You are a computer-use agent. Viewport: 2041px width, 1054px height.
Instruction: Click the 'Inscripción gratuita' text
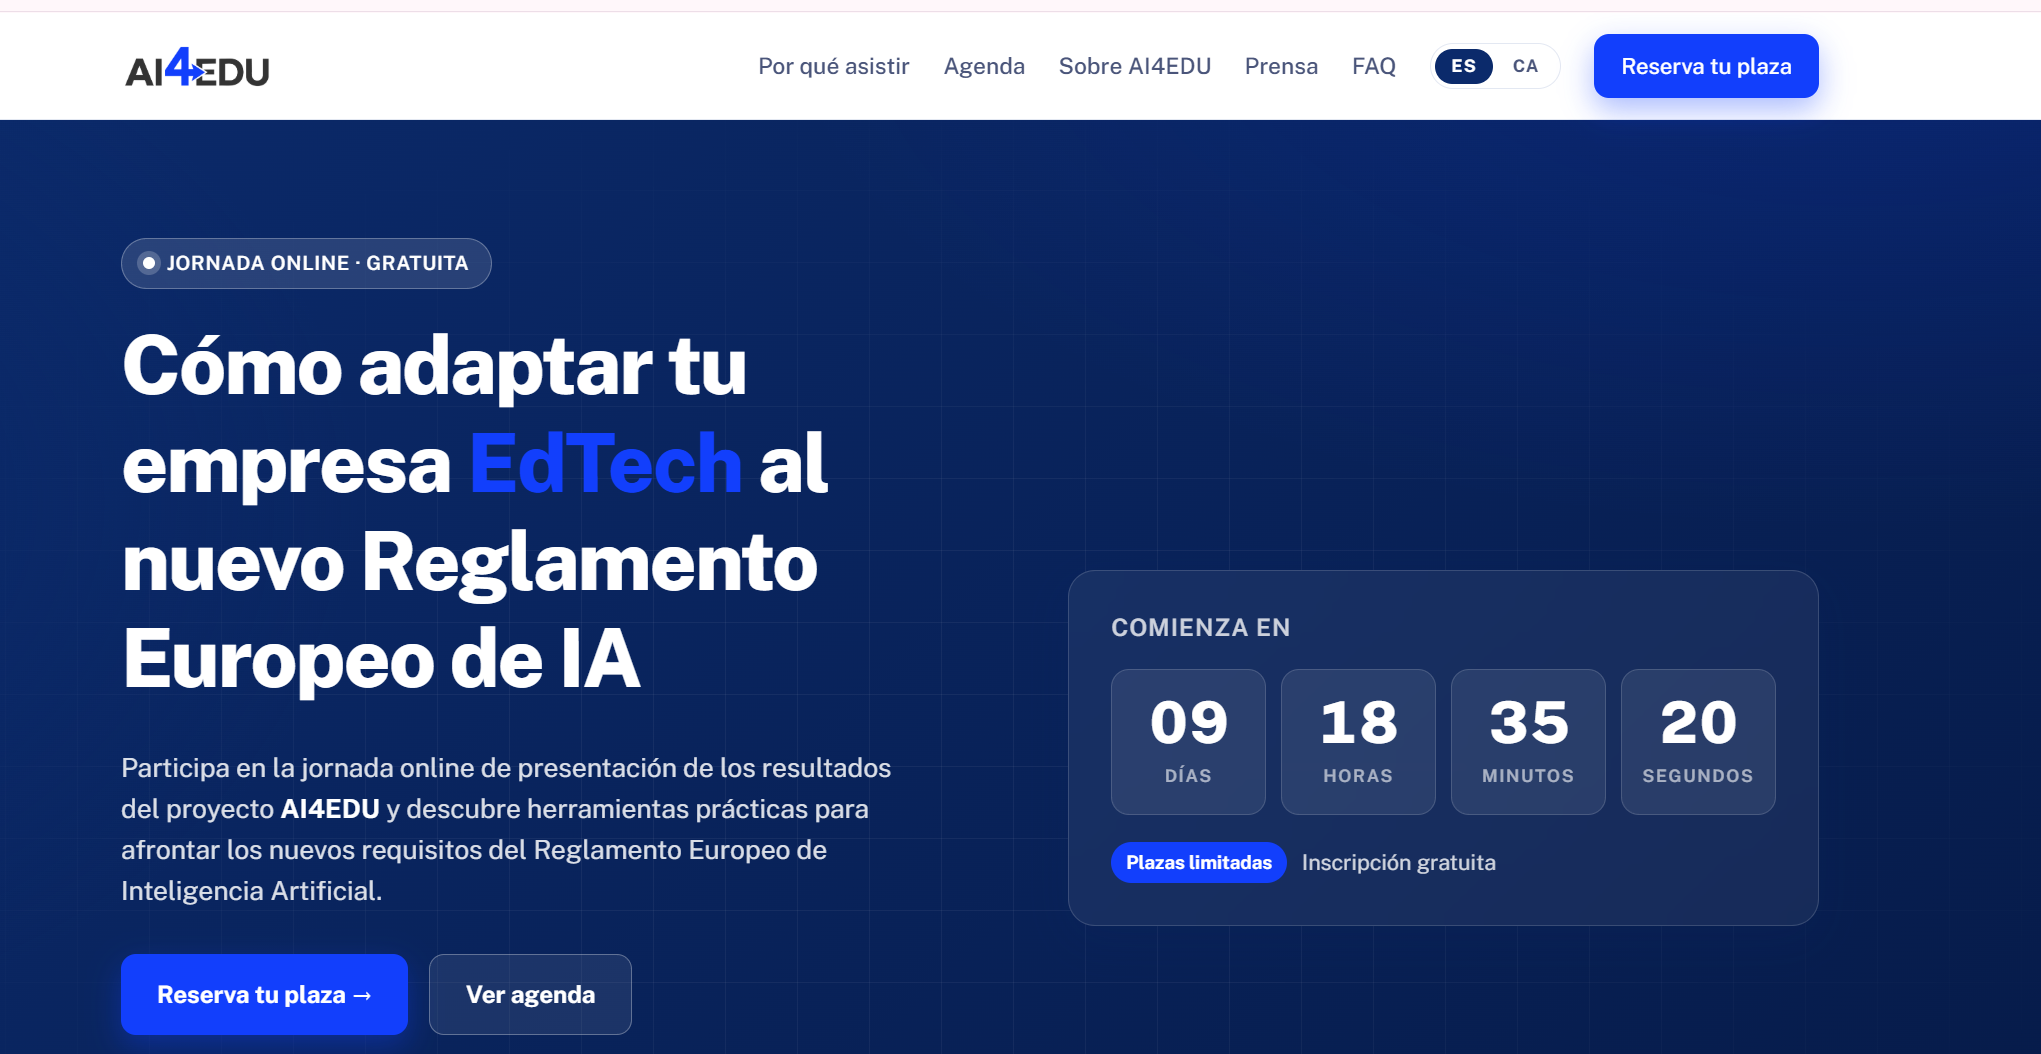point(1398,862)
